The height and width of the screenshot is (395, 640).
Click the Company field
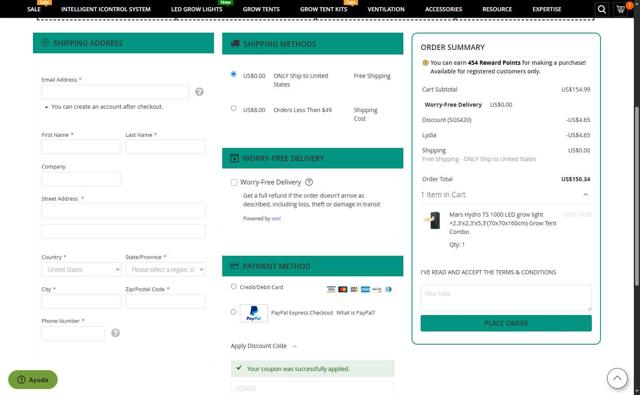point(81,179)
